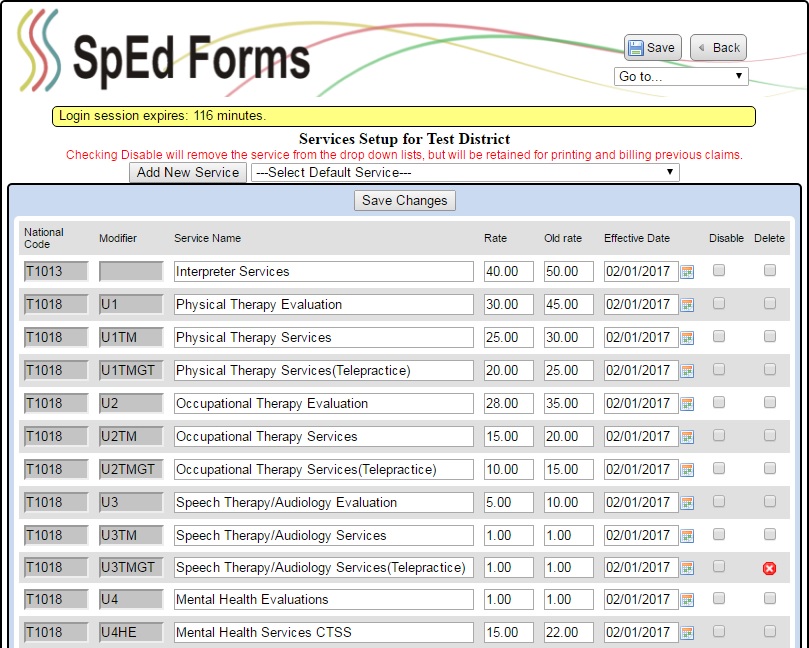Image resolution: width=809 pixels, height=648 pixels.
Task: Open the Select Default Service dropdown
Action: pyautogui.click(x=465, y=173)
